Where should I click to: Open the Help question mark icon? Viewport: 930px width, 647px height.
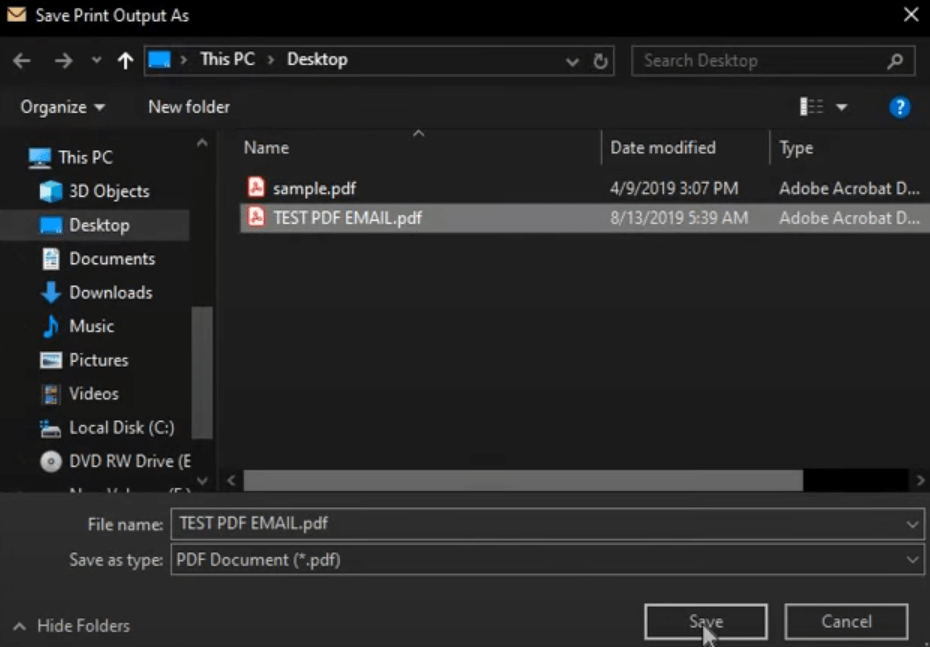point(899,107)
